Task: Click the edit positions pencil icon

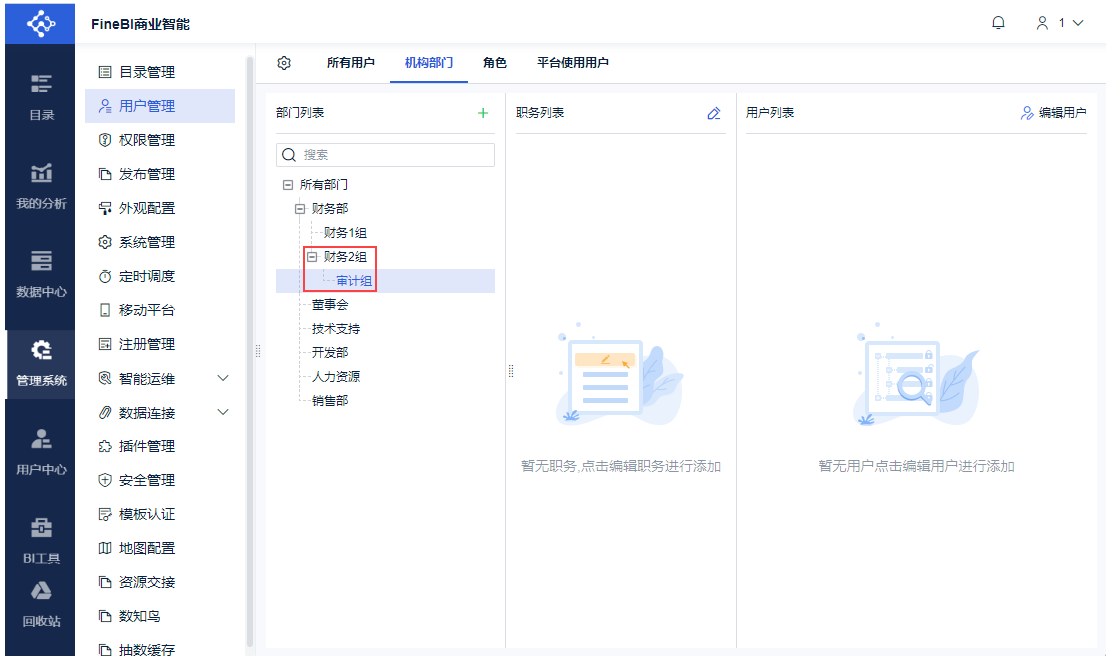Action: (713, 113)
